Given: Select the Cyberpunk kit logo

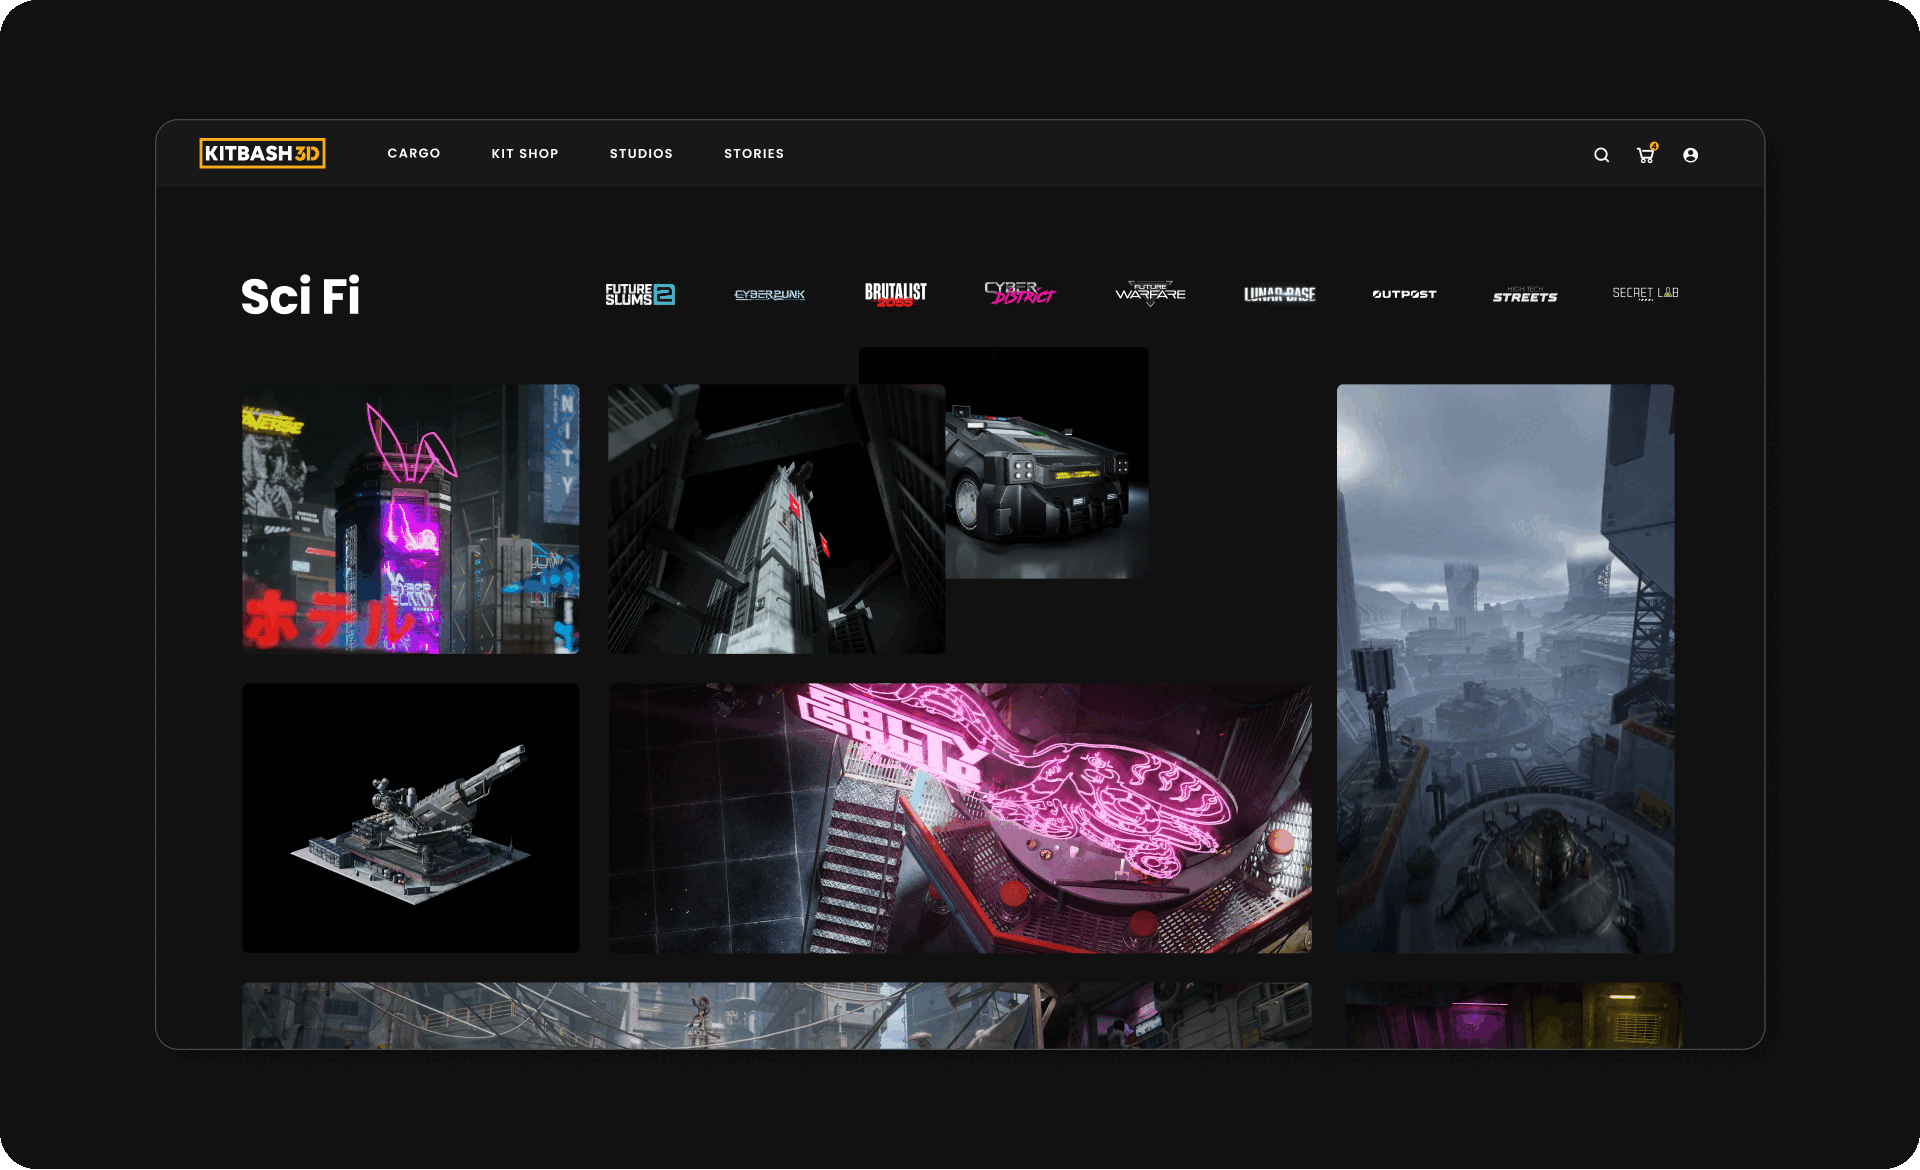Looking at the screenshot, I should [769, 294].
